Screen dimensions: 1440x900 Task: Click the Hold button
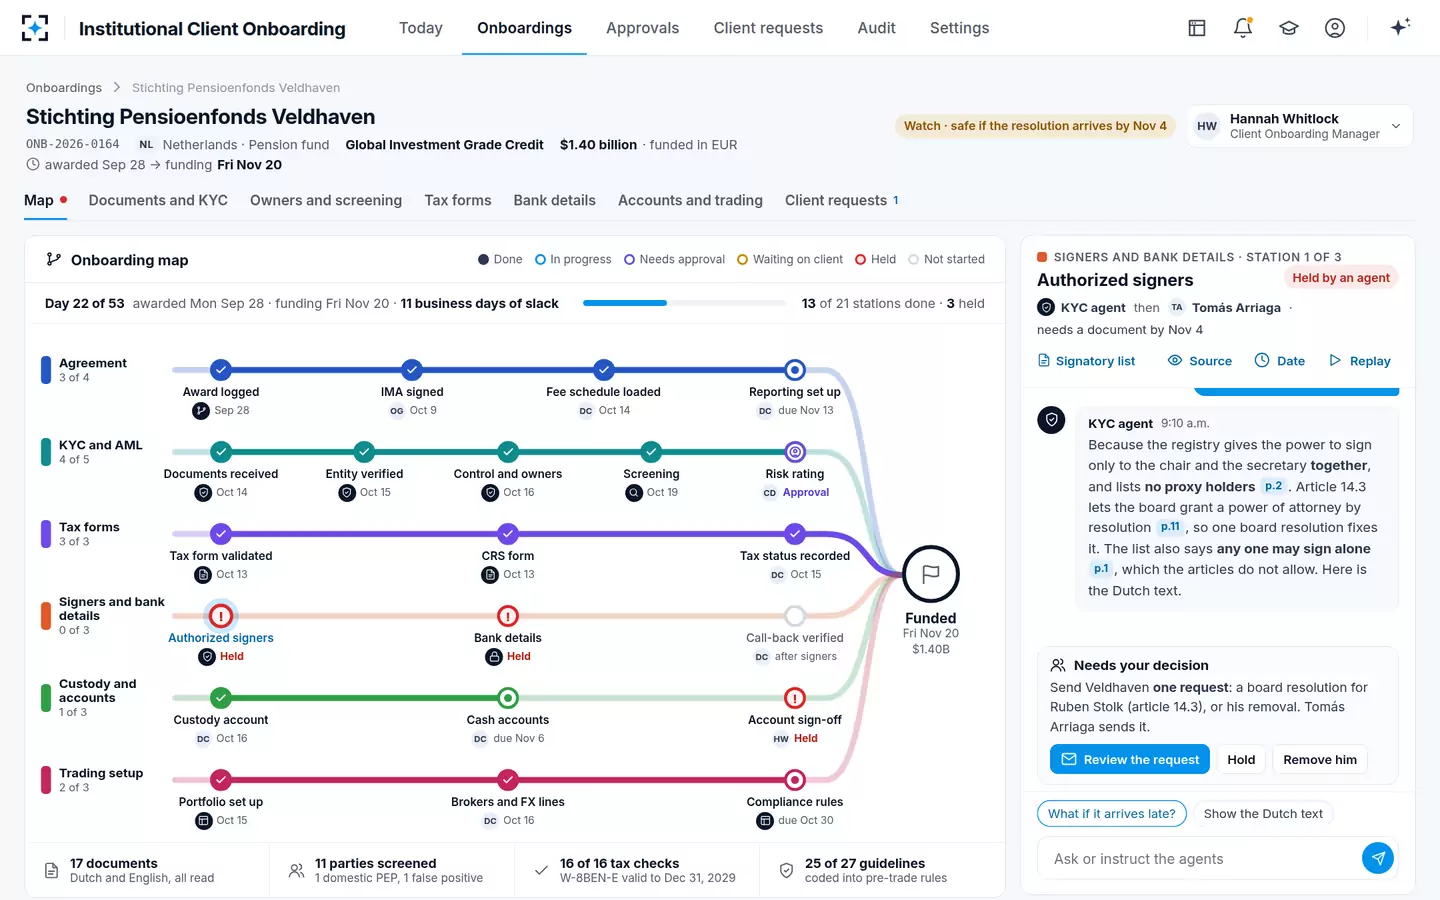[1241, 759]
